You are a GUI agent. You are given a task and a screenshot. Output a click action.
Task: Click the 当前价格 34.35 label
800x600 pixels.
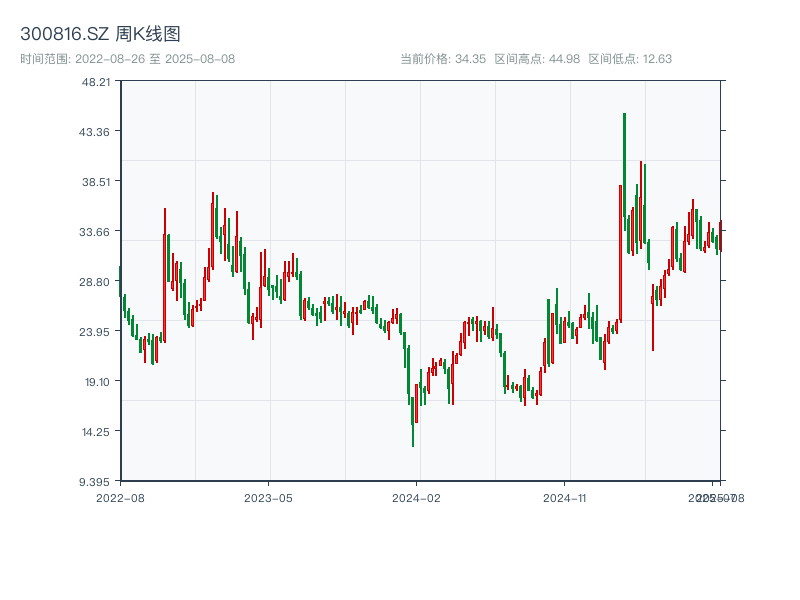(443, 59)
